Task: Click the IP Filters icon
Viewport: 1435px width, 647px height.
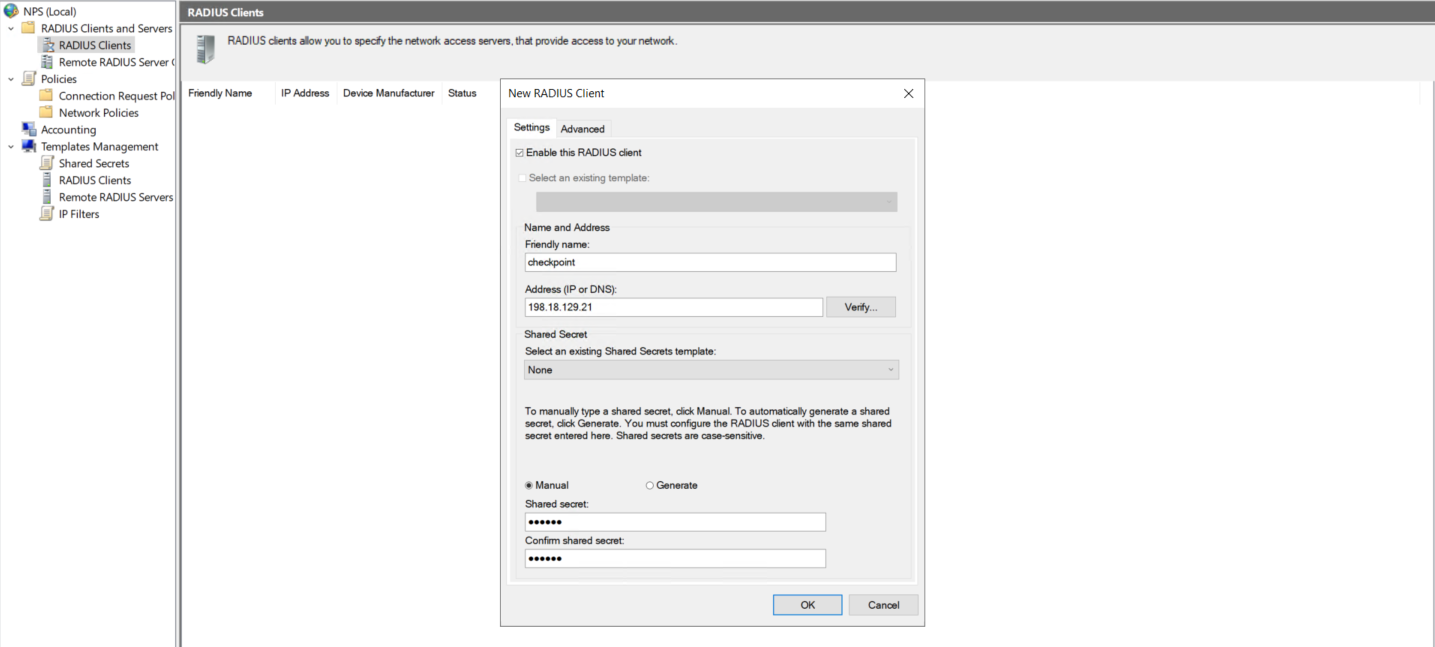Action: tap(46, 214)
